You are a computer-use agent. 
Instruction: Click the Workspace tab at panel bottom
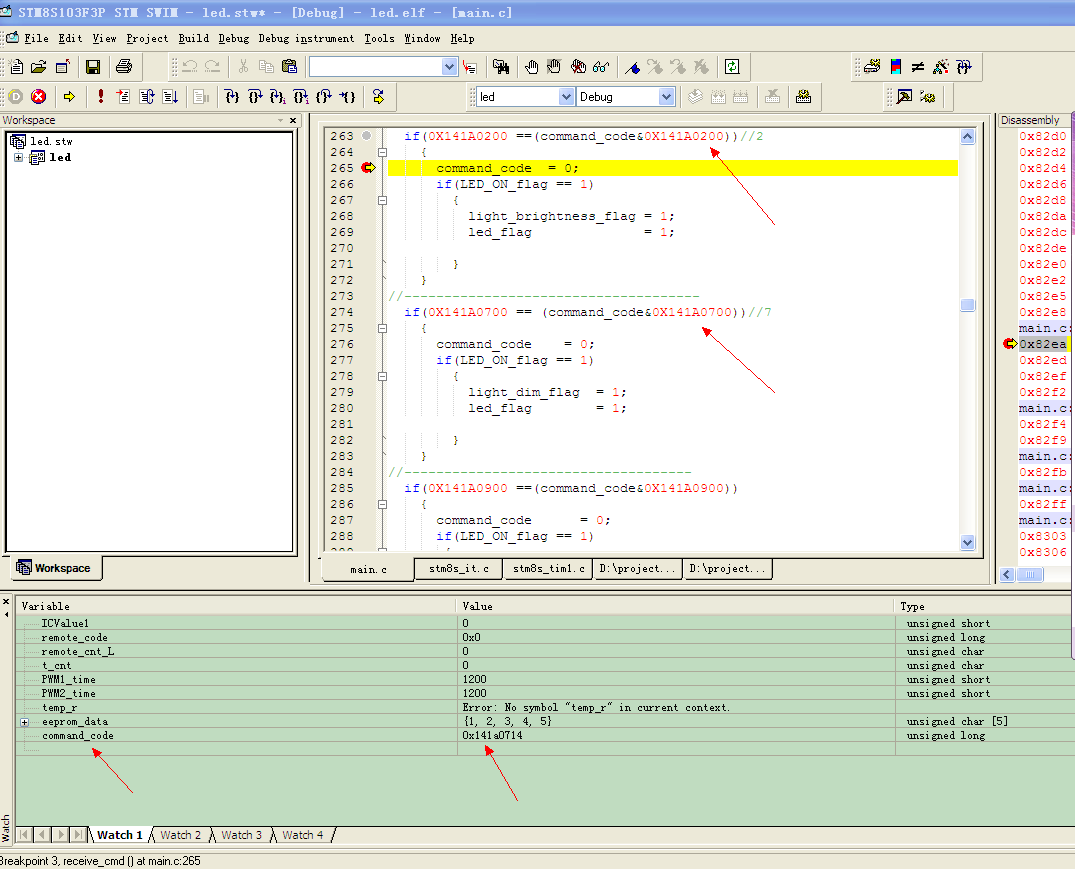pos(55,568)
